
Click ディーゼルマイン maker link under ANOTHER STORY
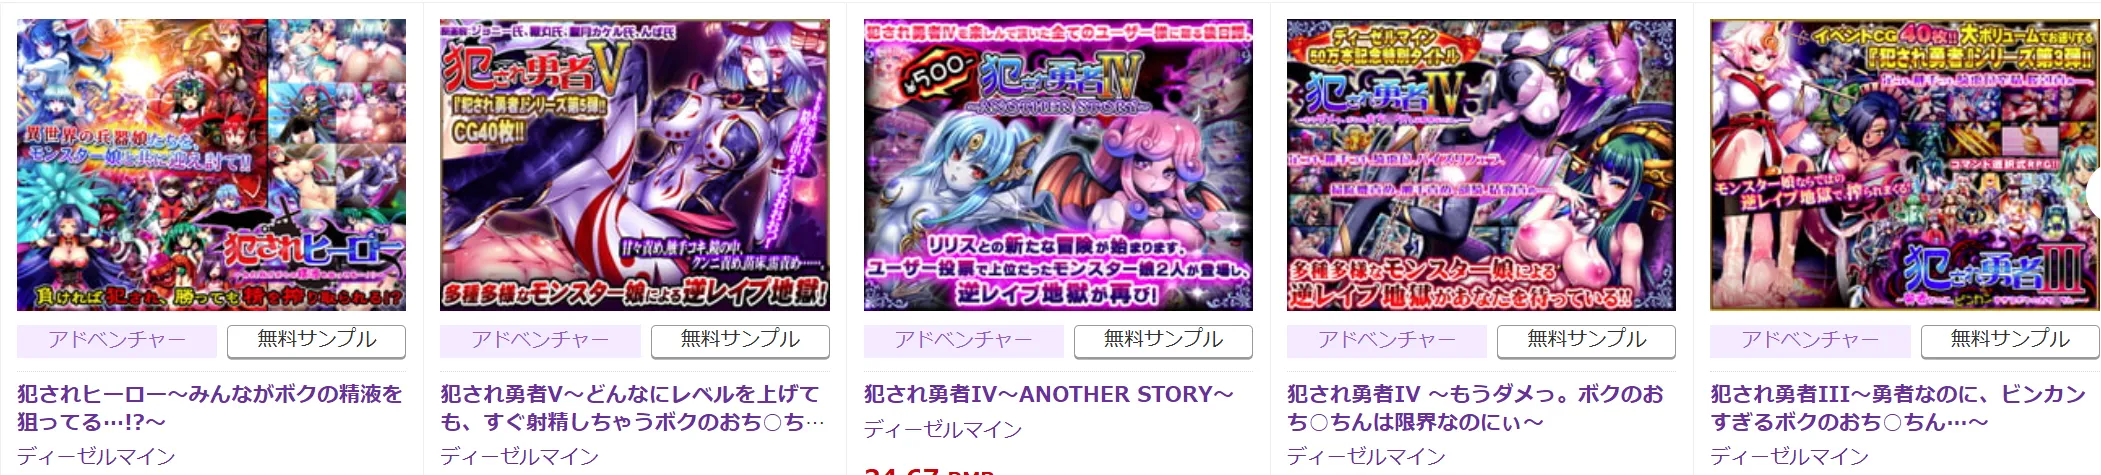(x=943, y=430)
